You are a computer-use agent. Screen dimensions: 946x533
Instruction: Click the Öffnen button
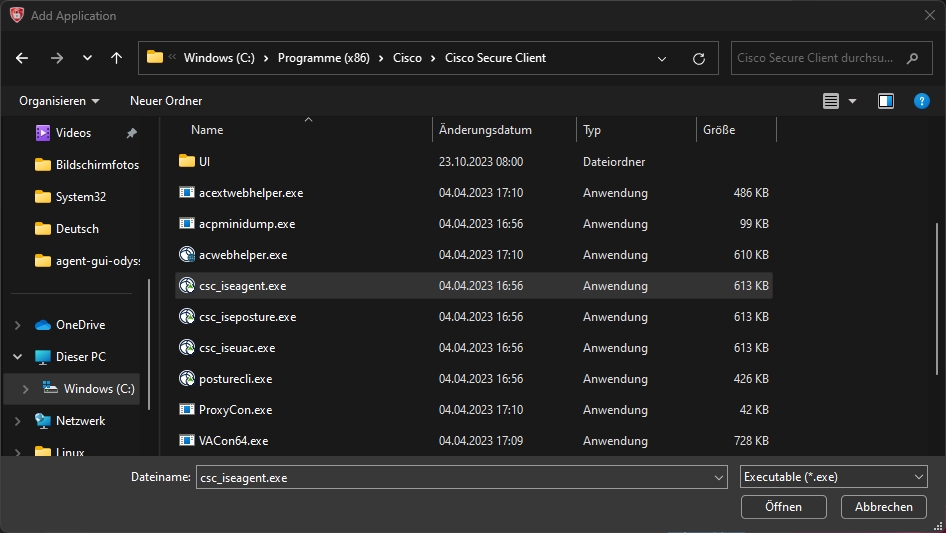[x=783, y=507]
